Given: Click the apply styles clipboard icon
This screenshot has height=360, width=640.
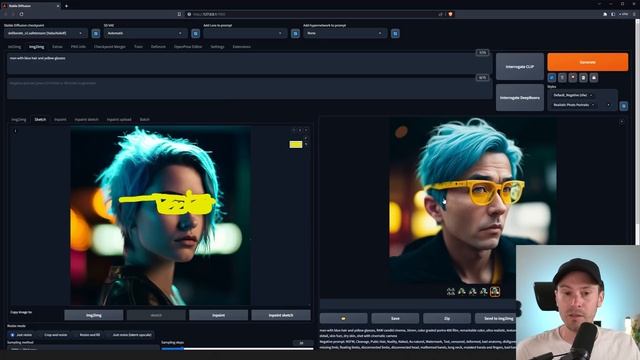Looking at the screenshot, I should click(583, 78).
